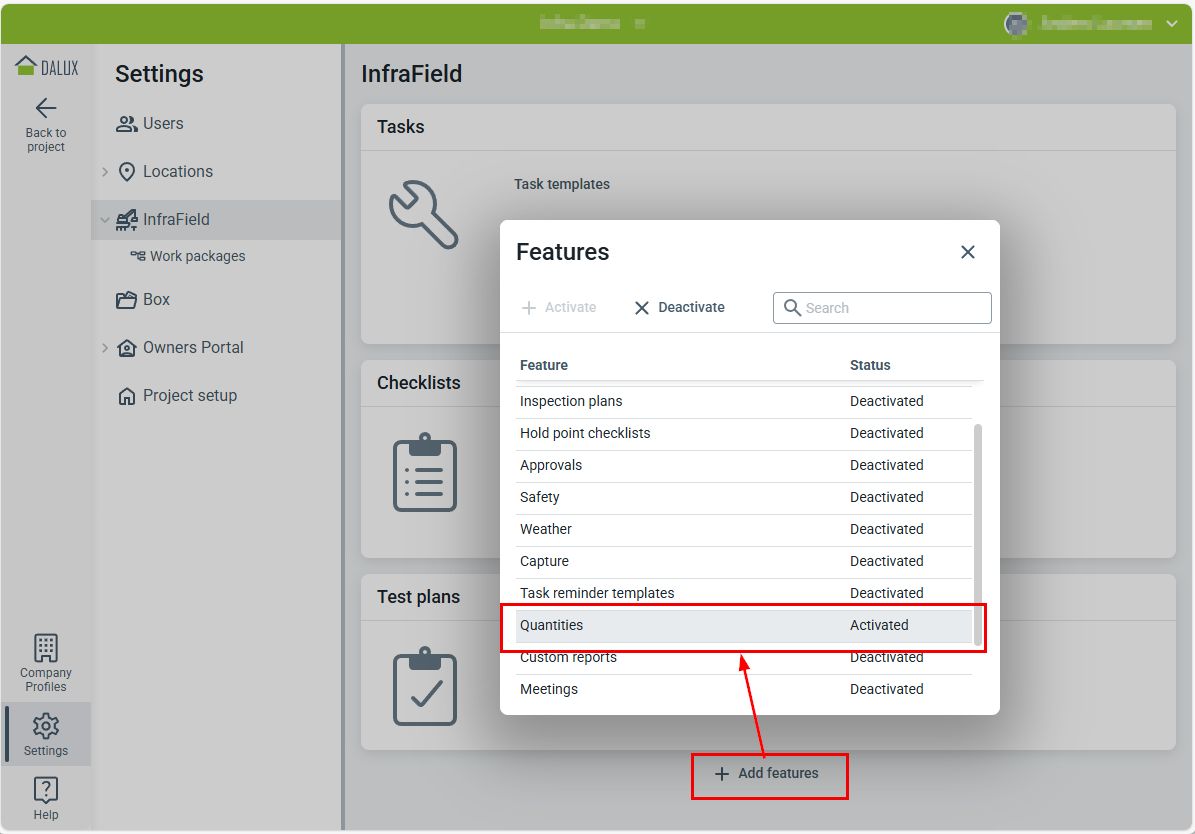Image resolution: width=1195 pixels, height=834 pixels.
Task: Click the Tasks wrench icon
Action: (x=423, y=214)
